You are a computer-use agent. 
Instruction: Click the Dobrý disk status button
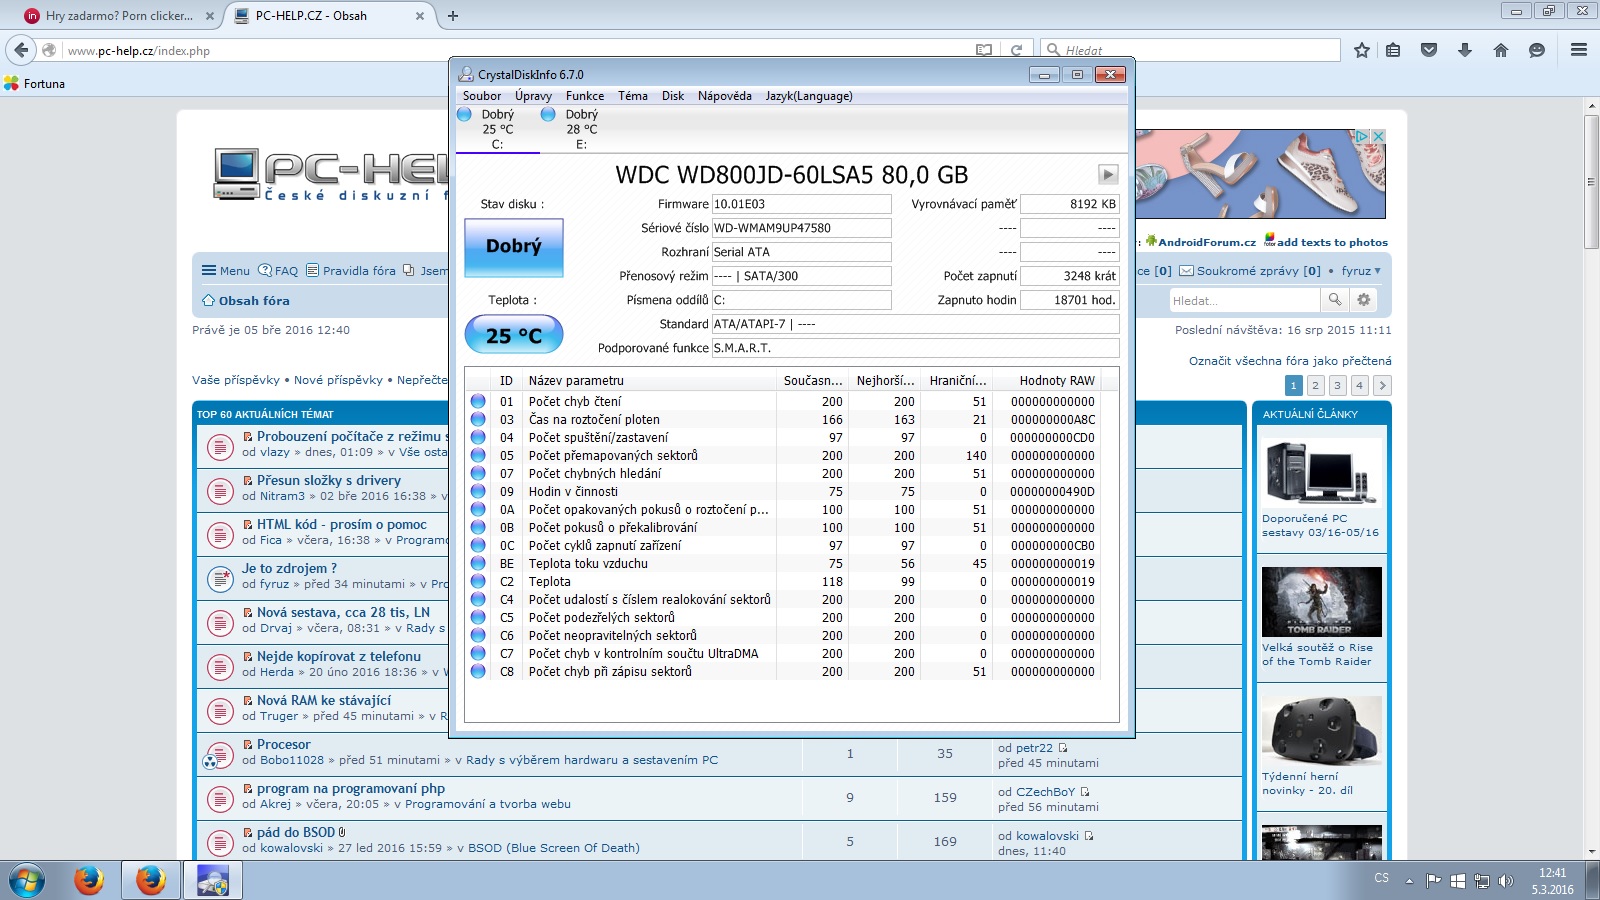tap(514, 247)
